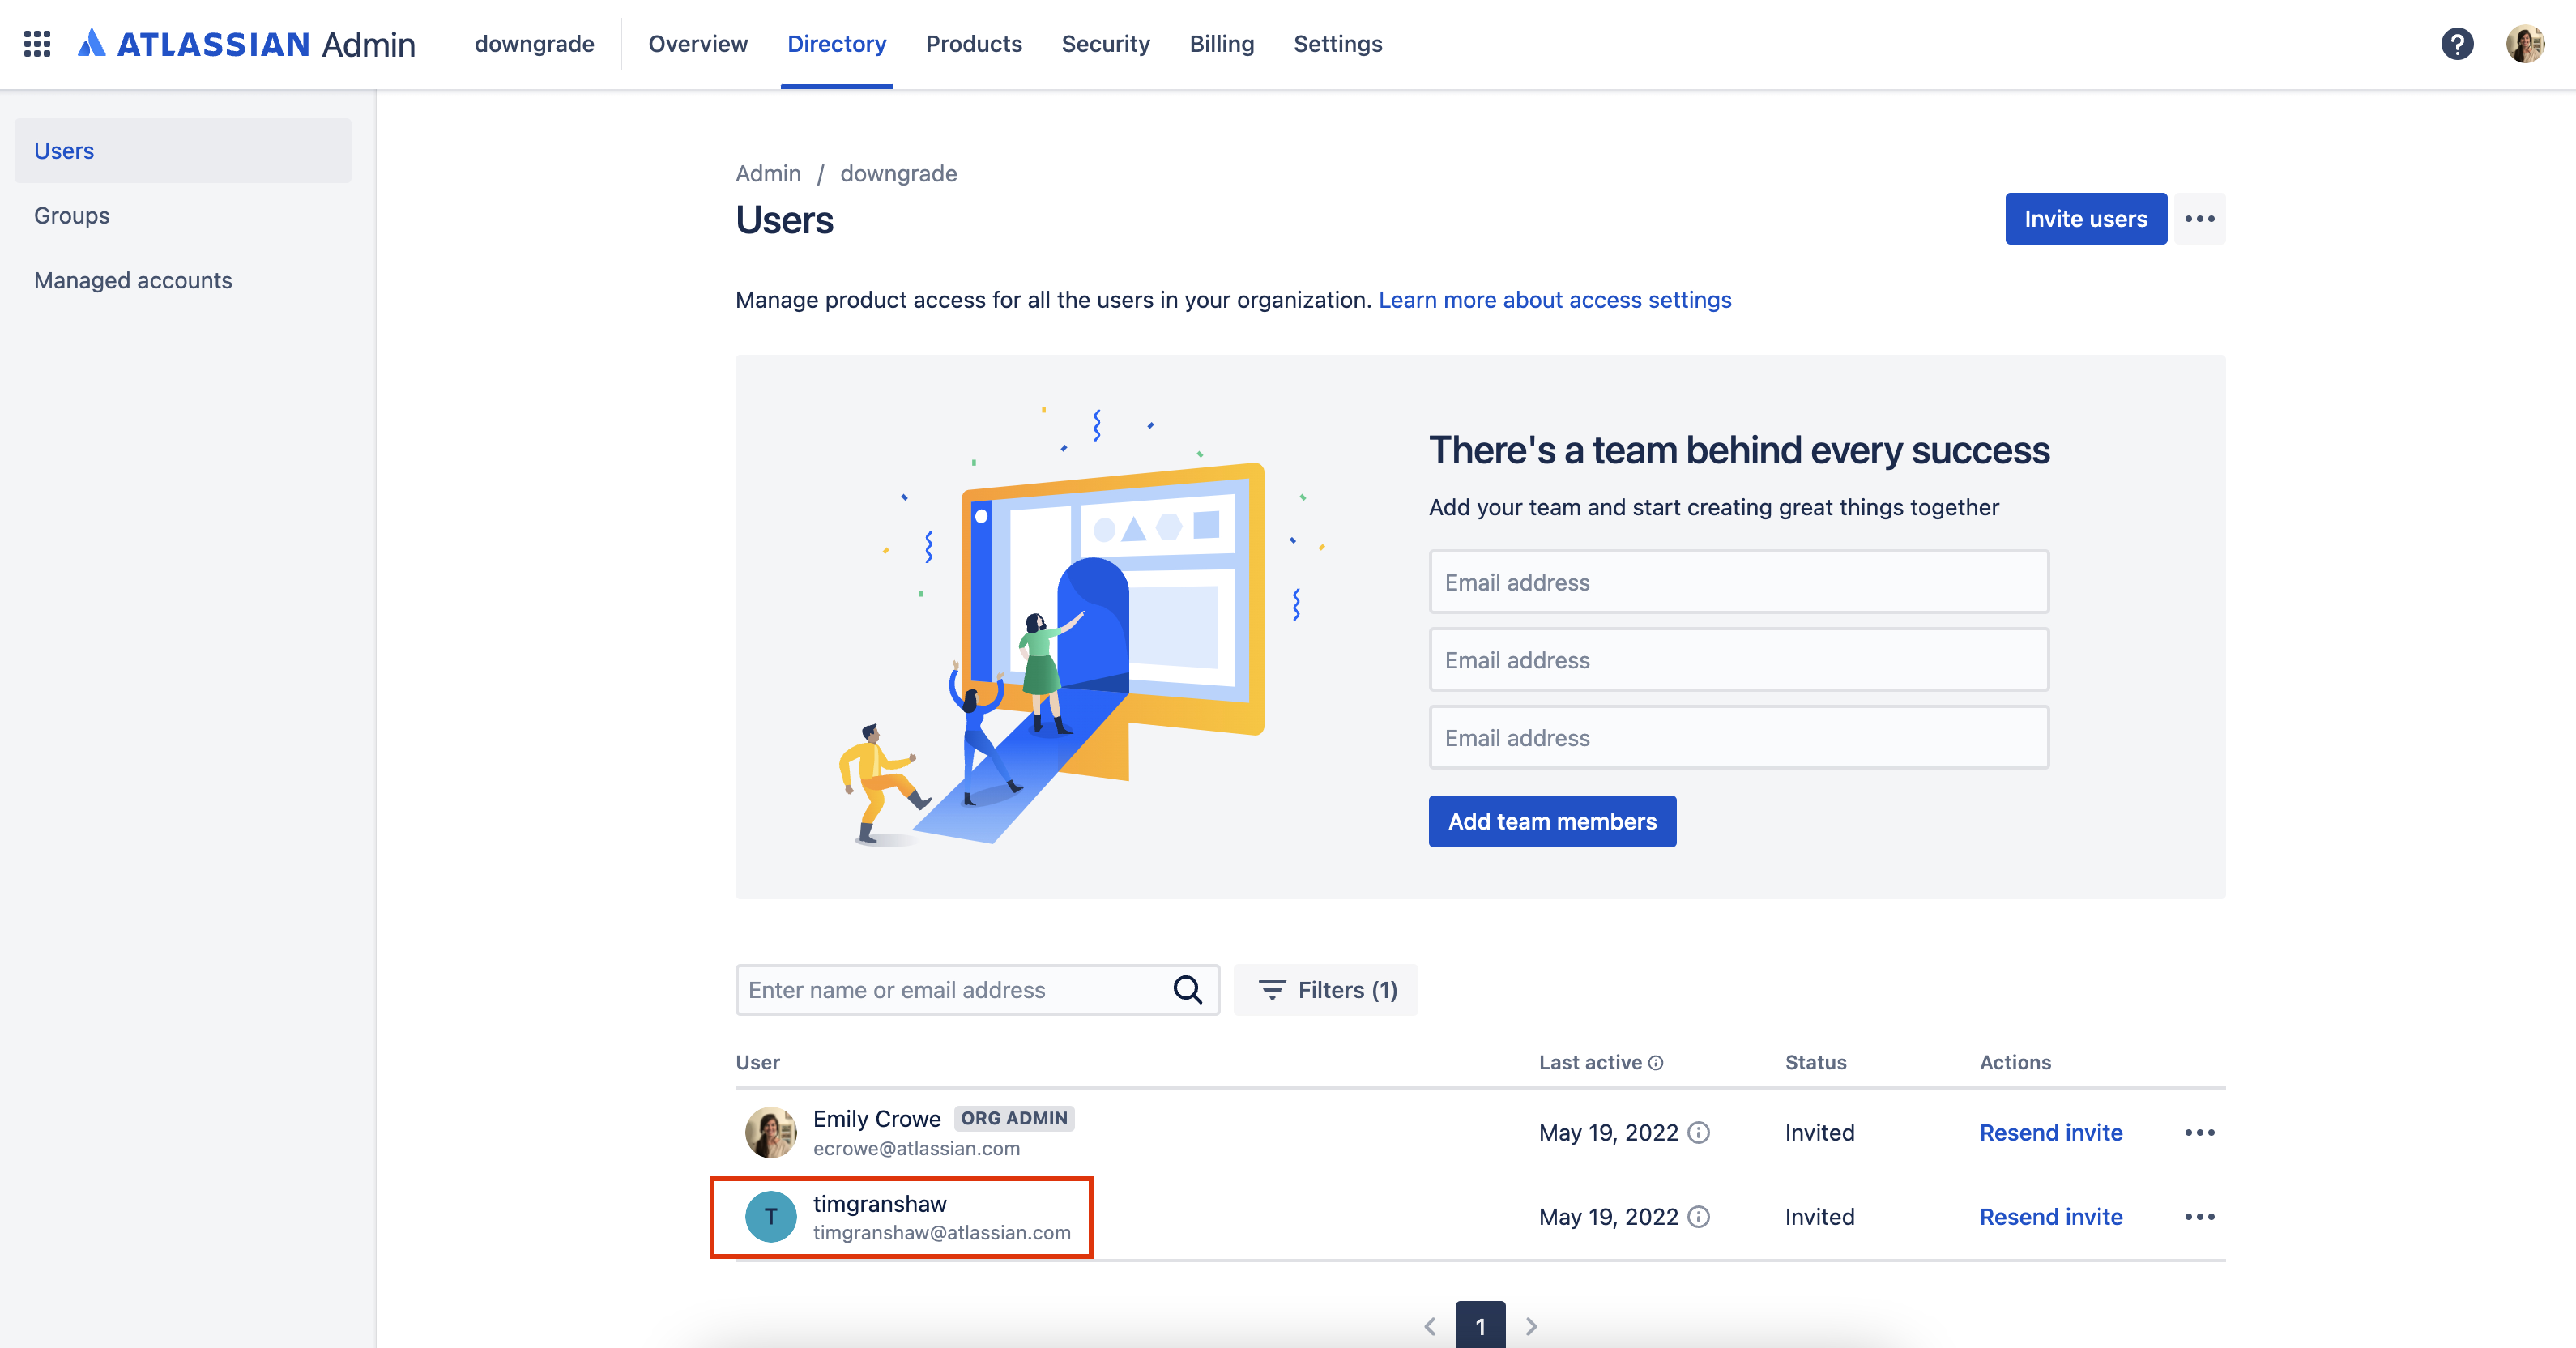Open more options next to Invite users

point(2199,219)
